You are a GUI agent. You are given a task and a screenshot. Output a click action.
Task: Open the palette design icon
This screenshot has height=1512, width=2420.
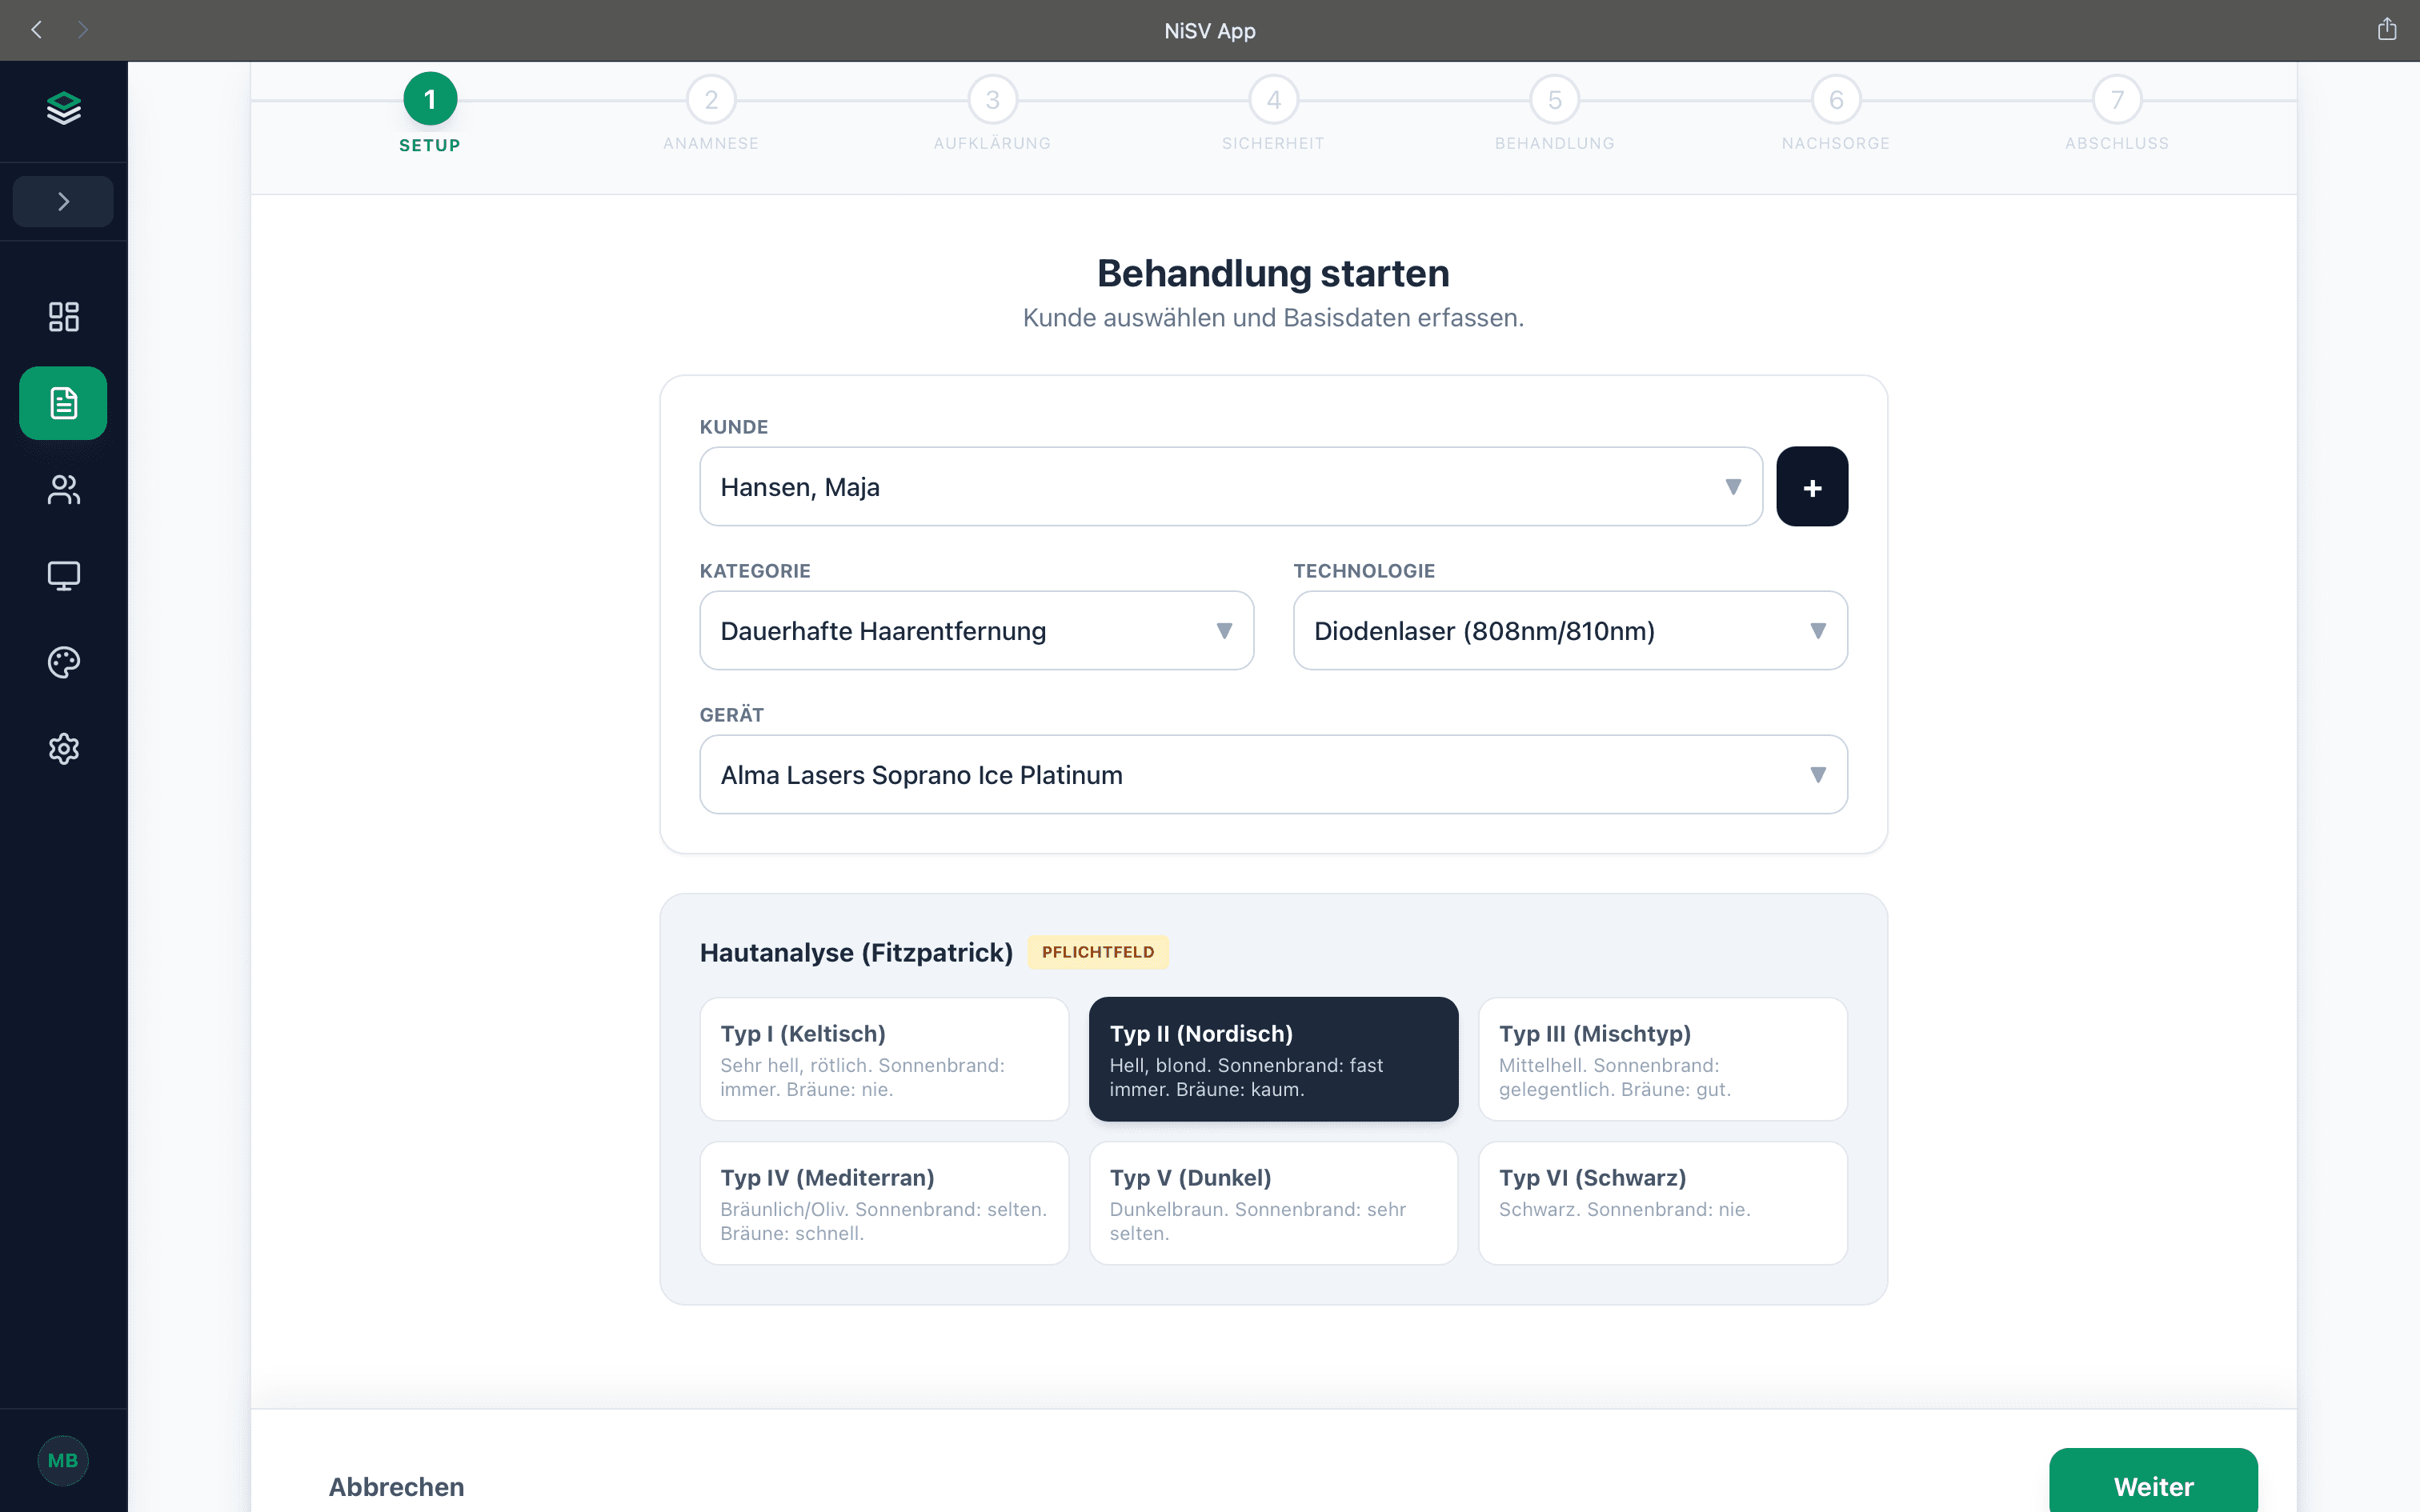click(x=63, y=662)
